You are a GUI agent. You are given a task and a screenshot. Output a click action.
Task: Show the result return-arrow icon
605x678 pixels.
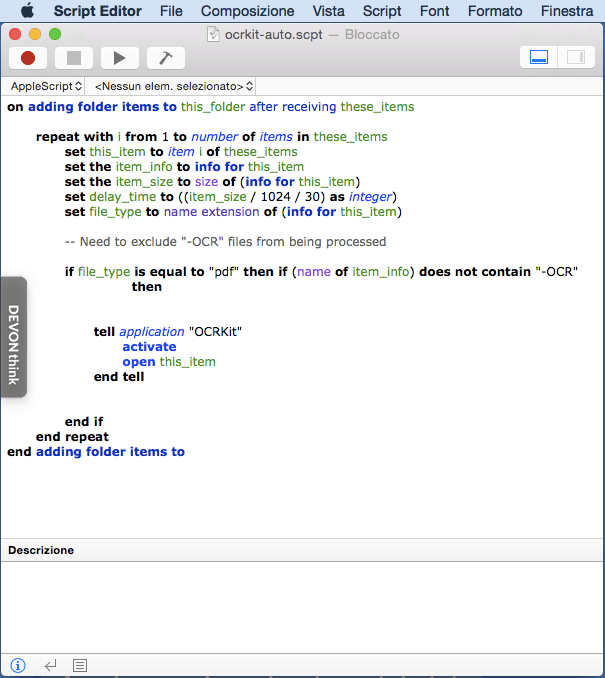point(51,665)
